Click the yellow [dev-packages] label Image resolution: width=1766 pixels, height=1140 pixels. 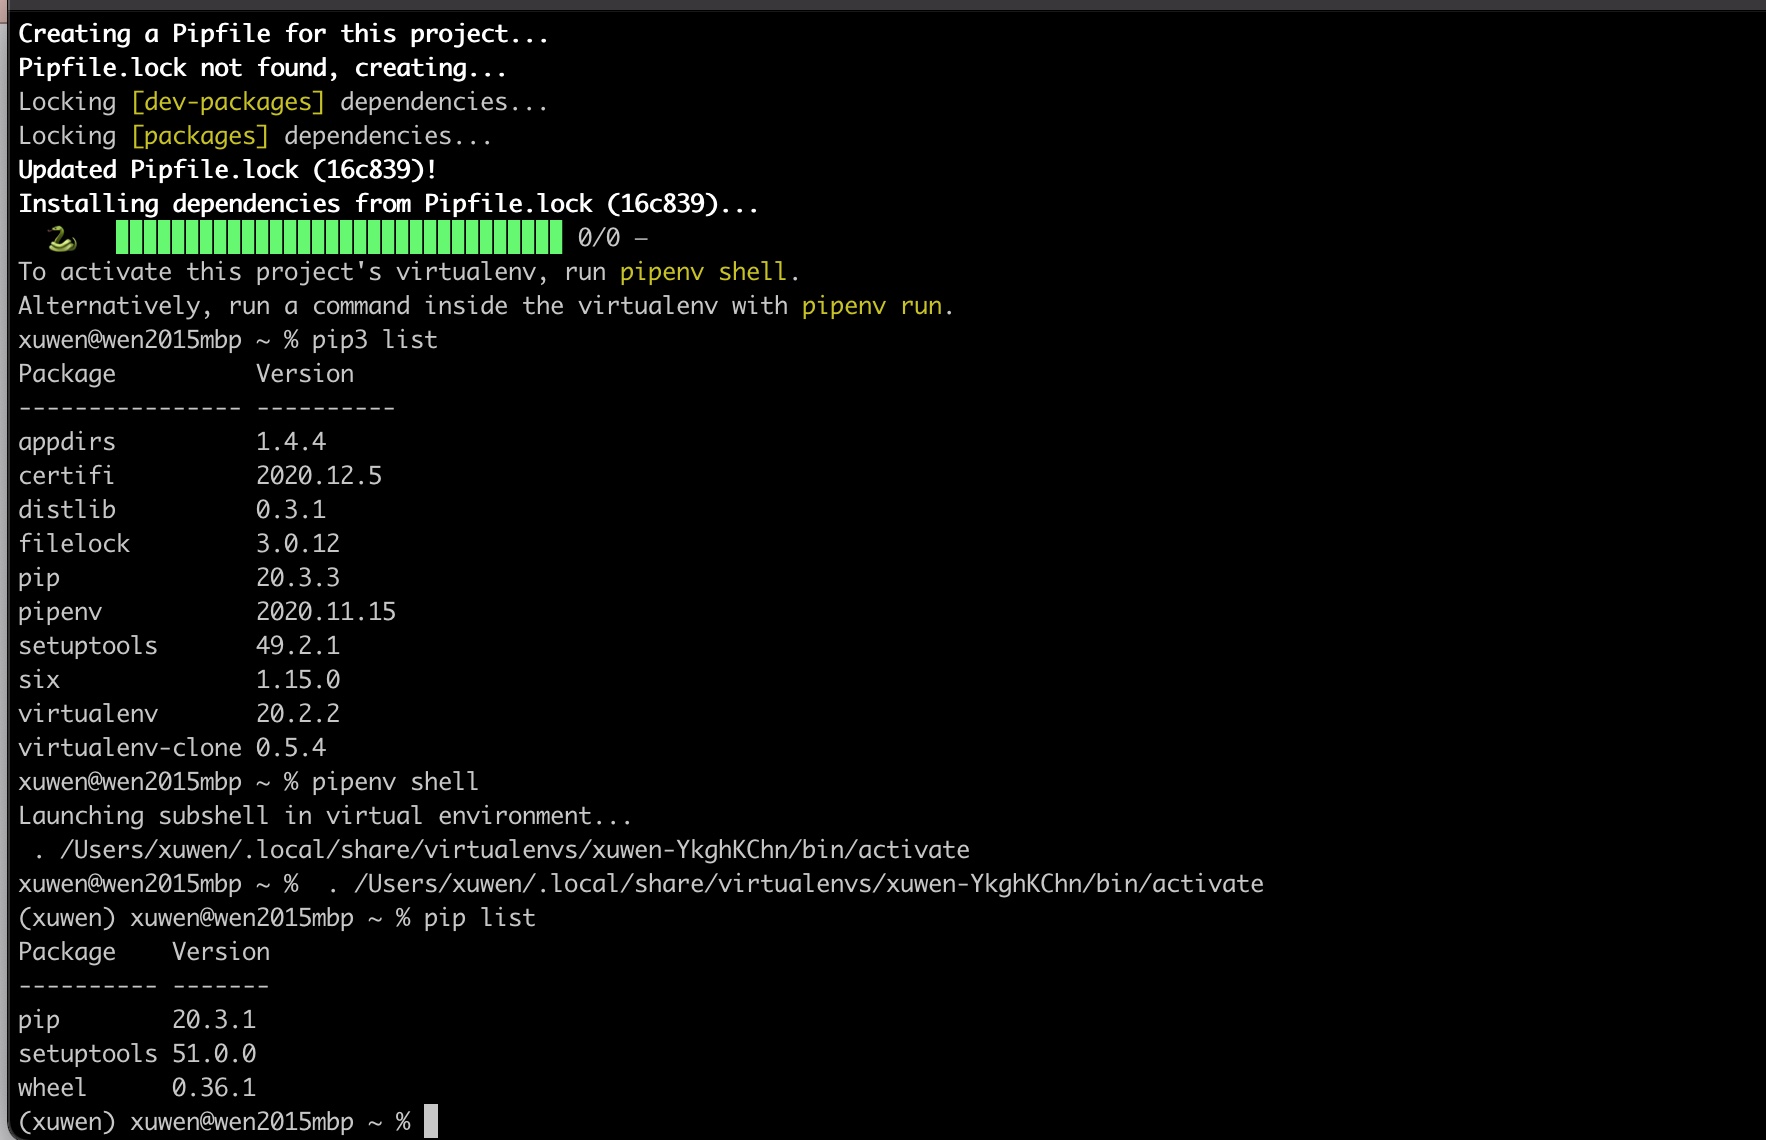(228, 102)
